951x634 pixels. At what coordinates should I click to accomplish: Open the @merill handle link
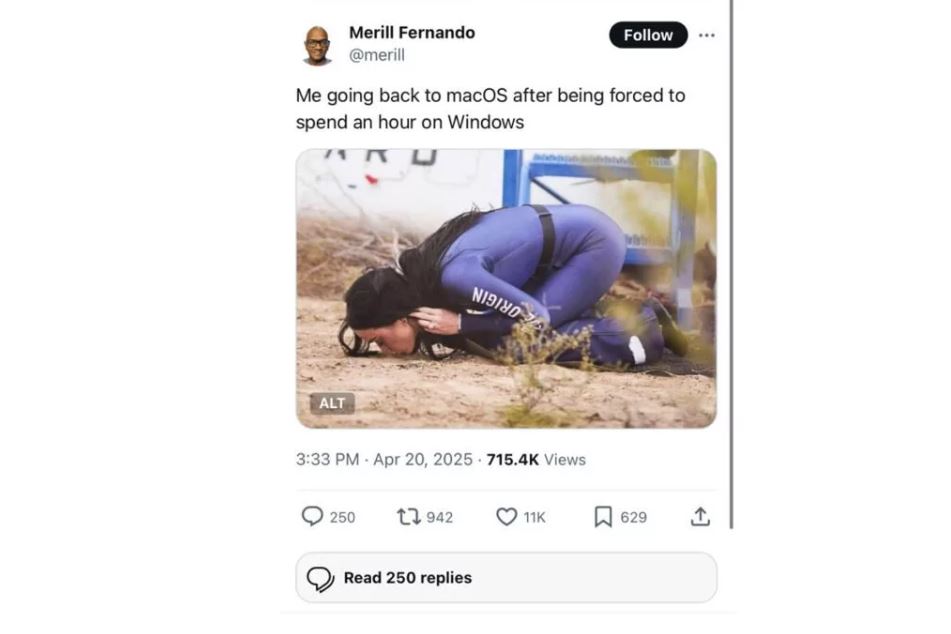click(377, 55)
